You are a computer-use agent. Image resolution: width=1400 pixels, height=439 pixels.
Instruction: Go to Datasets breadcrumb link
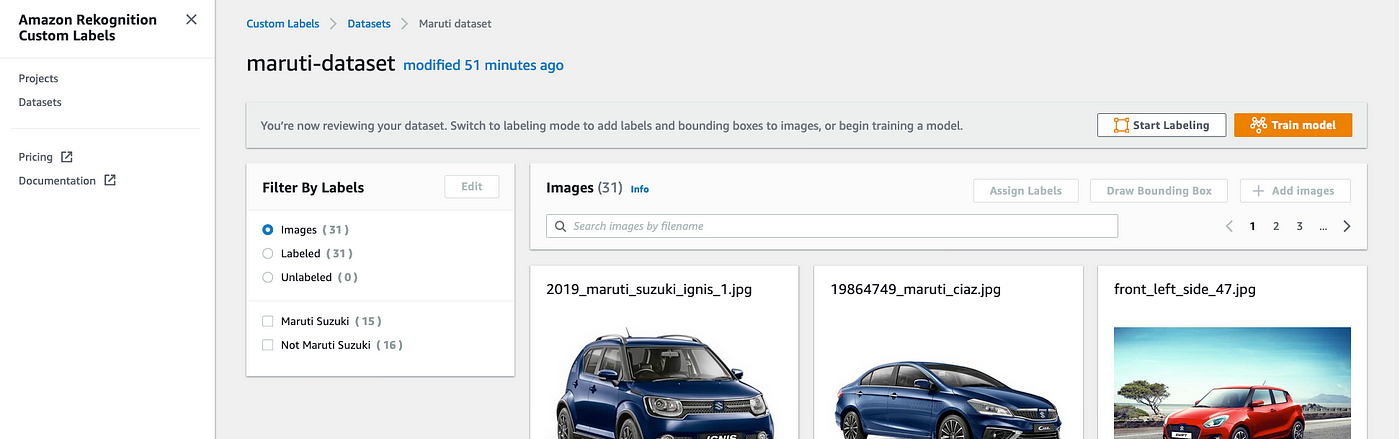click(x=369, y=23)
